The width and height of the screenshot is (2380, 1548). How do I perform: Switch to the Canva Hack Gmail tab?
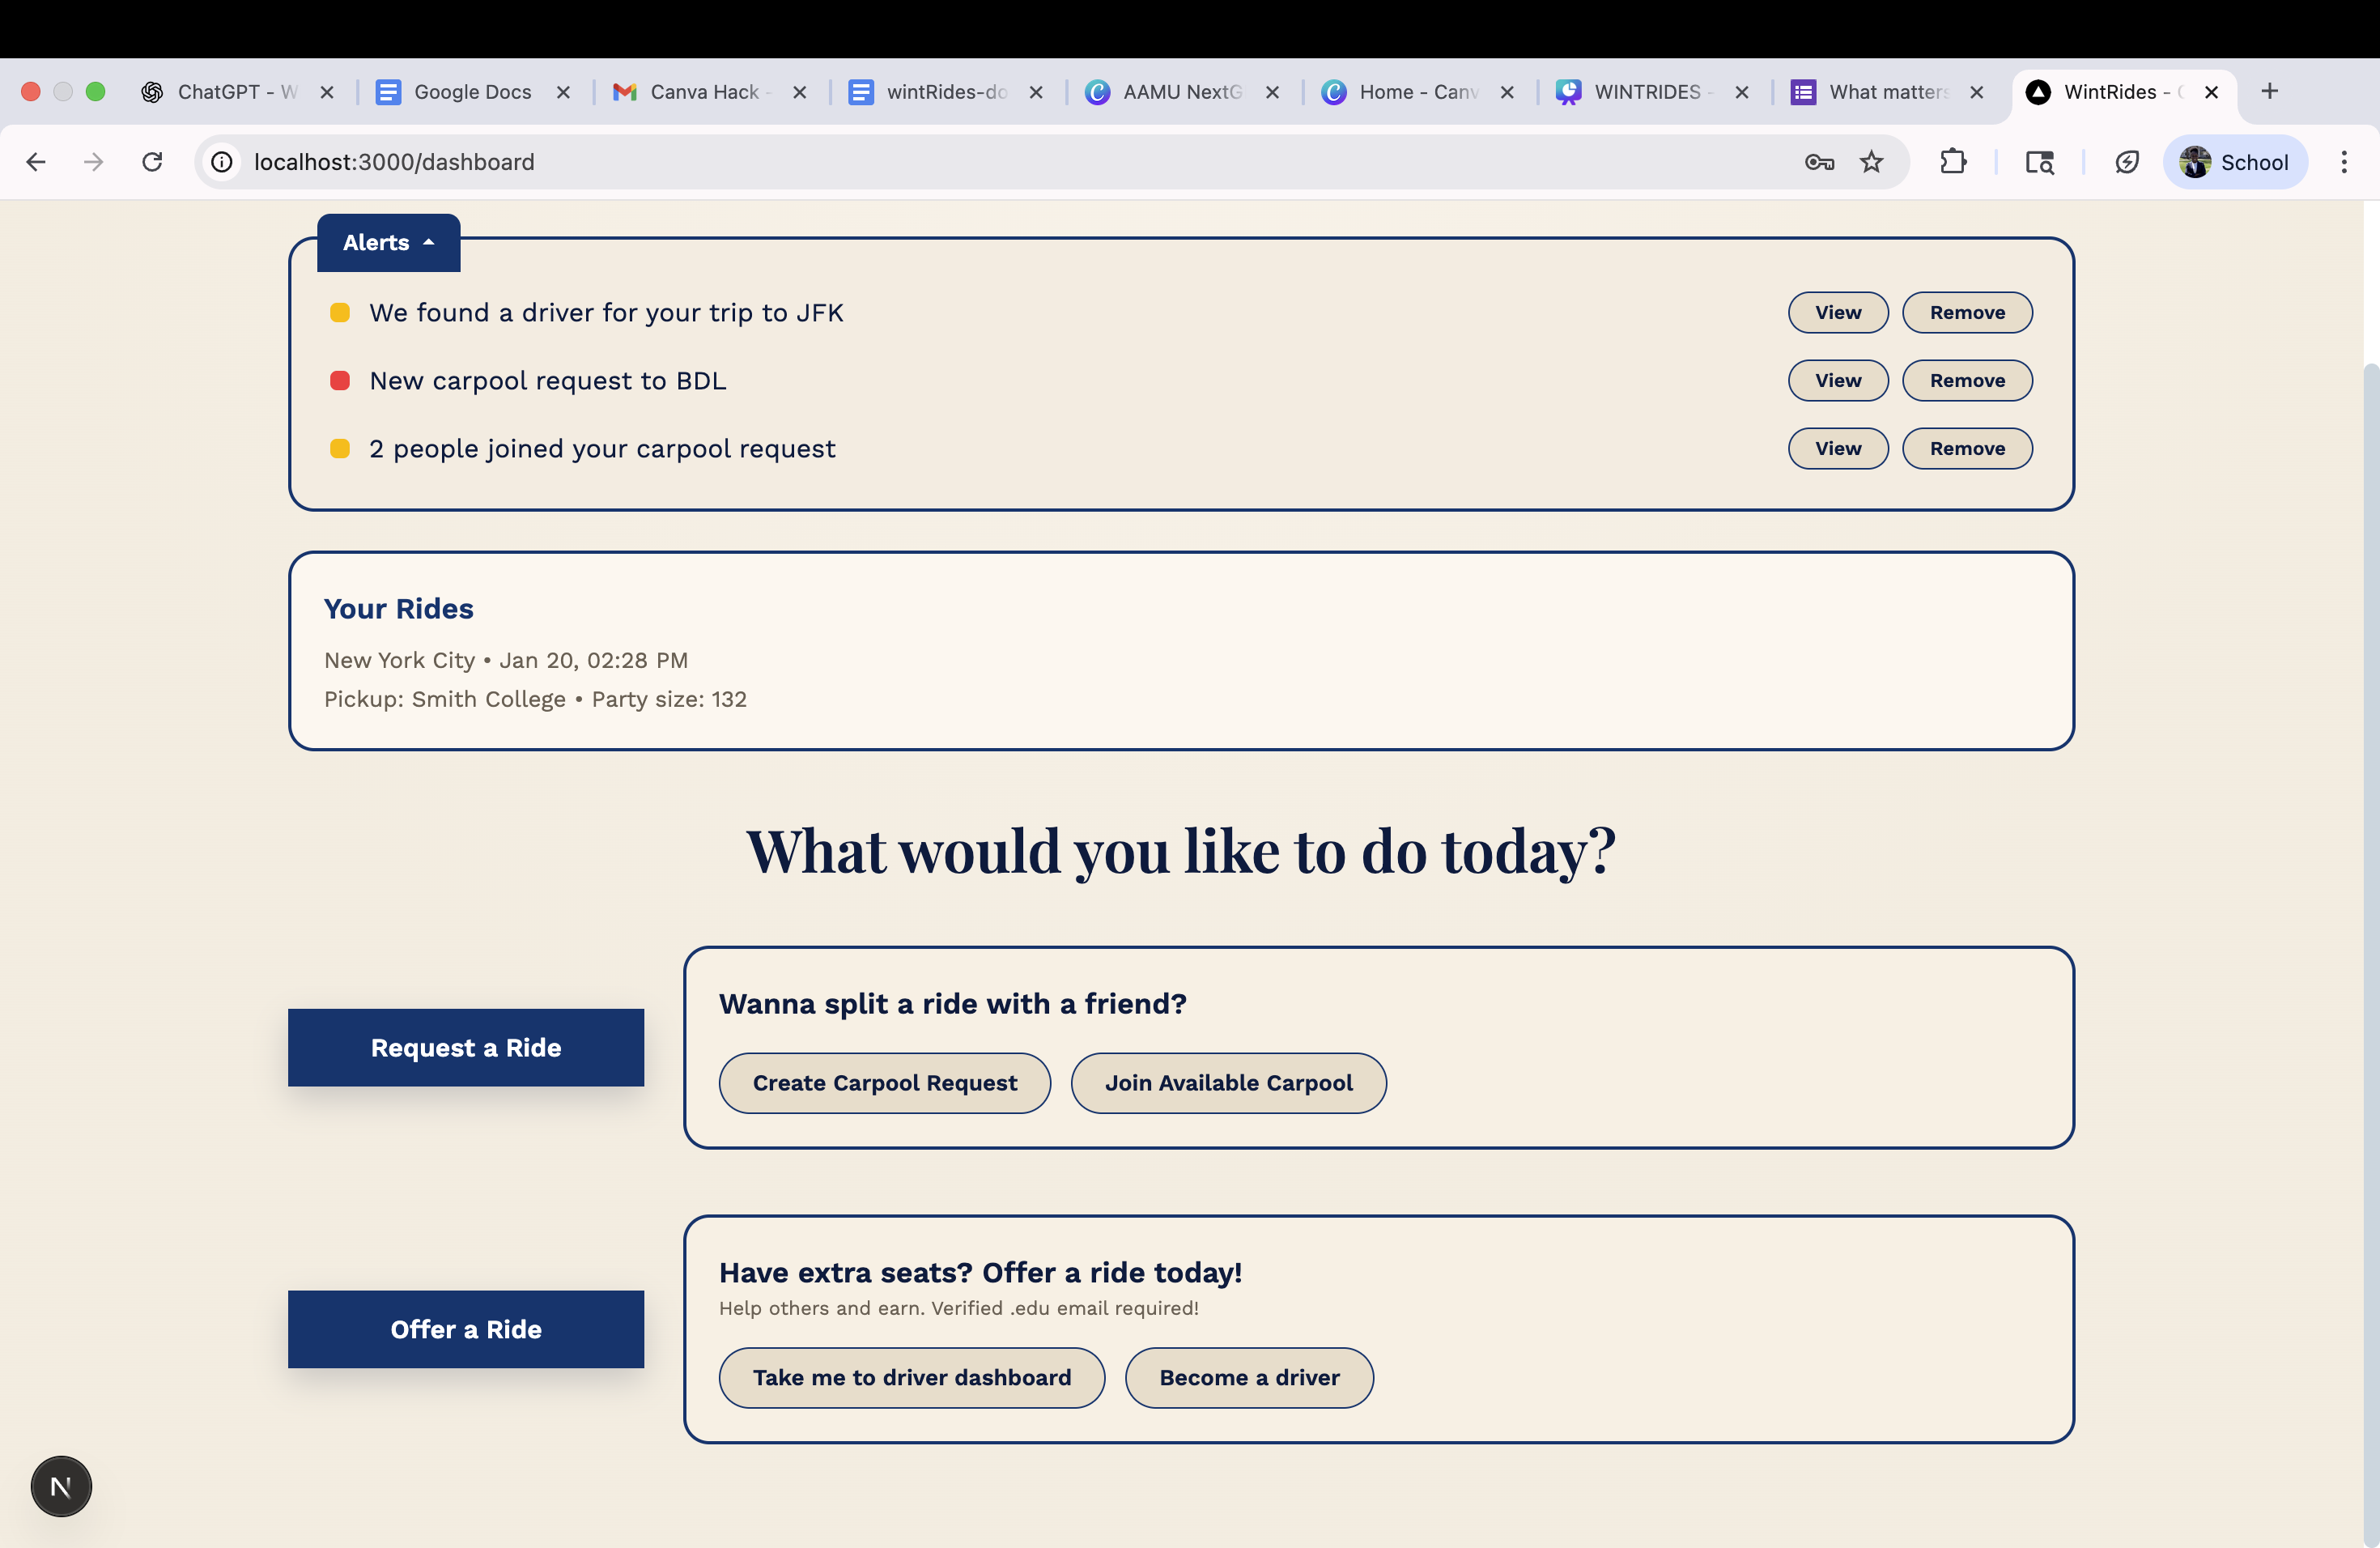coord(704,92)
